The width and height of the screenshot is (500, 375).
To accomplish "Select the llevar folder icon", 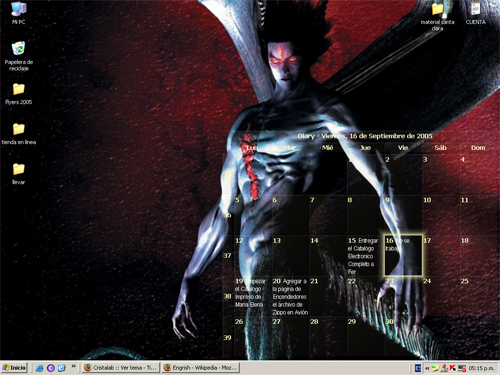I will coord(19,174).
